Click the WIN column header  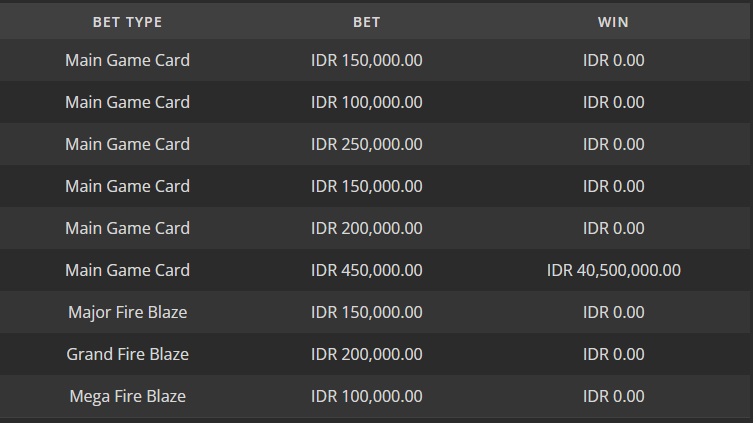[613, 22]
